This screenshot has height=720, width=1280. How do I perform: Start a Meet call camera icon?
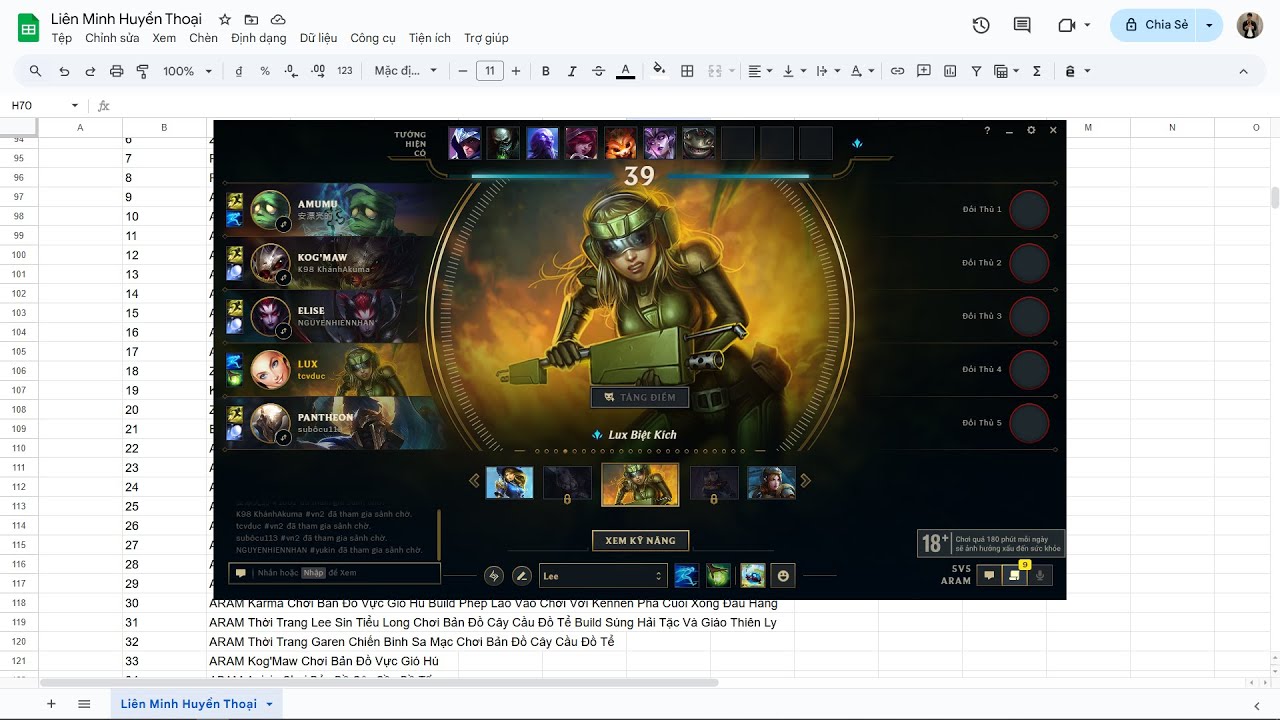(x=1066, y=25)
